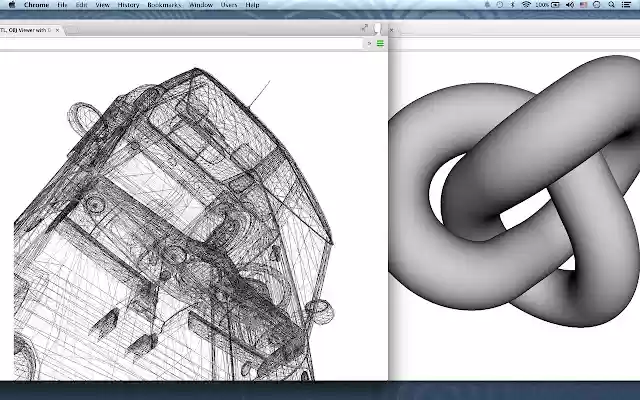Viewport: 640px width, 400px height.
Task: Open the clock icon in menu bar
Action: click(597, 5)
